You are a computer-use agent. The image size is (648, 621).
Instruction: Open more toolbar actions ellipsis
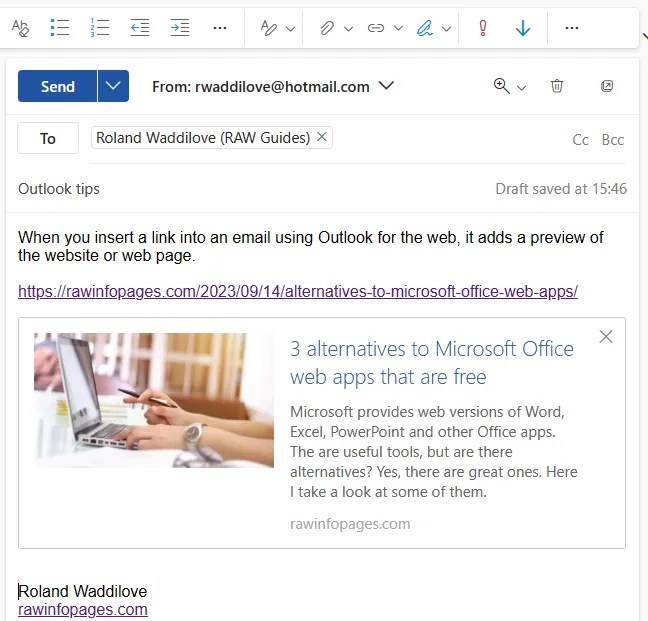pyautogui.click(x=572, y=28)
